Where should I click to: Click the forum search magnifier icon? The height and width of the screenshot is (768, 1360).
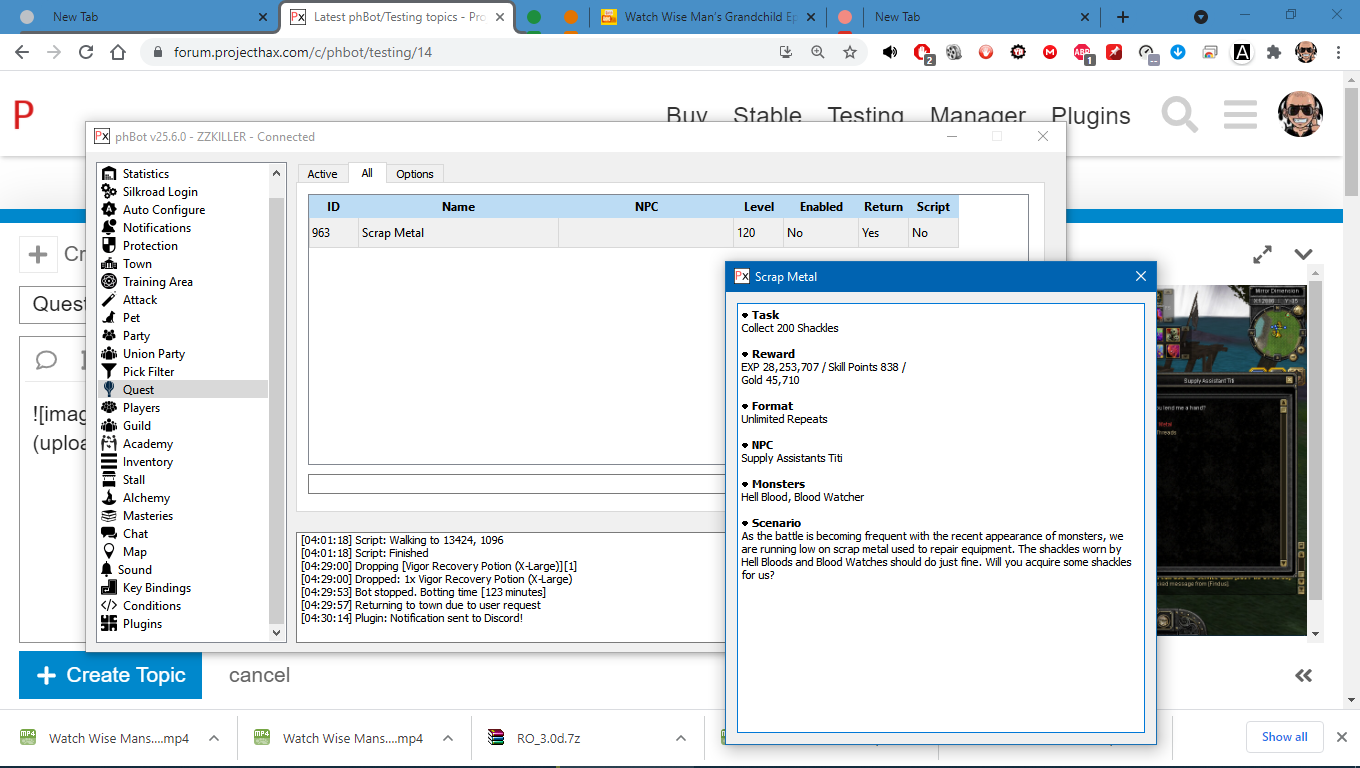[x=1179, y=115]
